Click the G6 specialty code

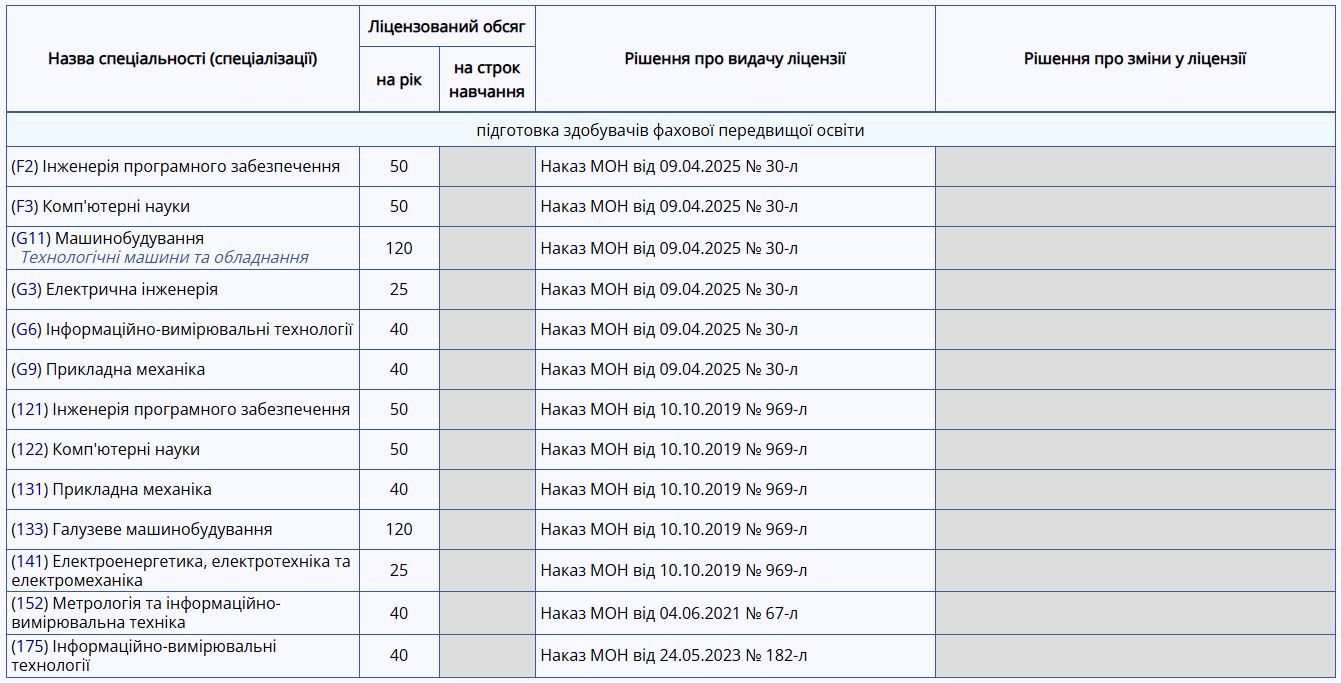(27, 329)
